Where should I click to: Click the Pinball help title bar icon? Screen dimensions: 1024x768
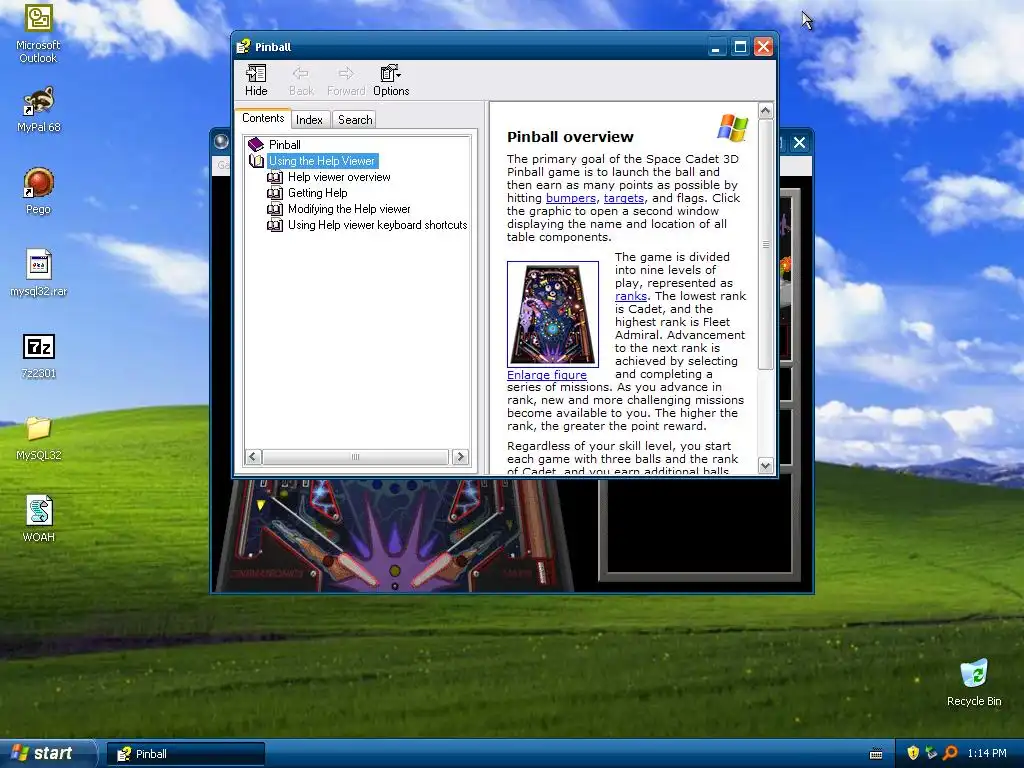[x=243, y=46]
